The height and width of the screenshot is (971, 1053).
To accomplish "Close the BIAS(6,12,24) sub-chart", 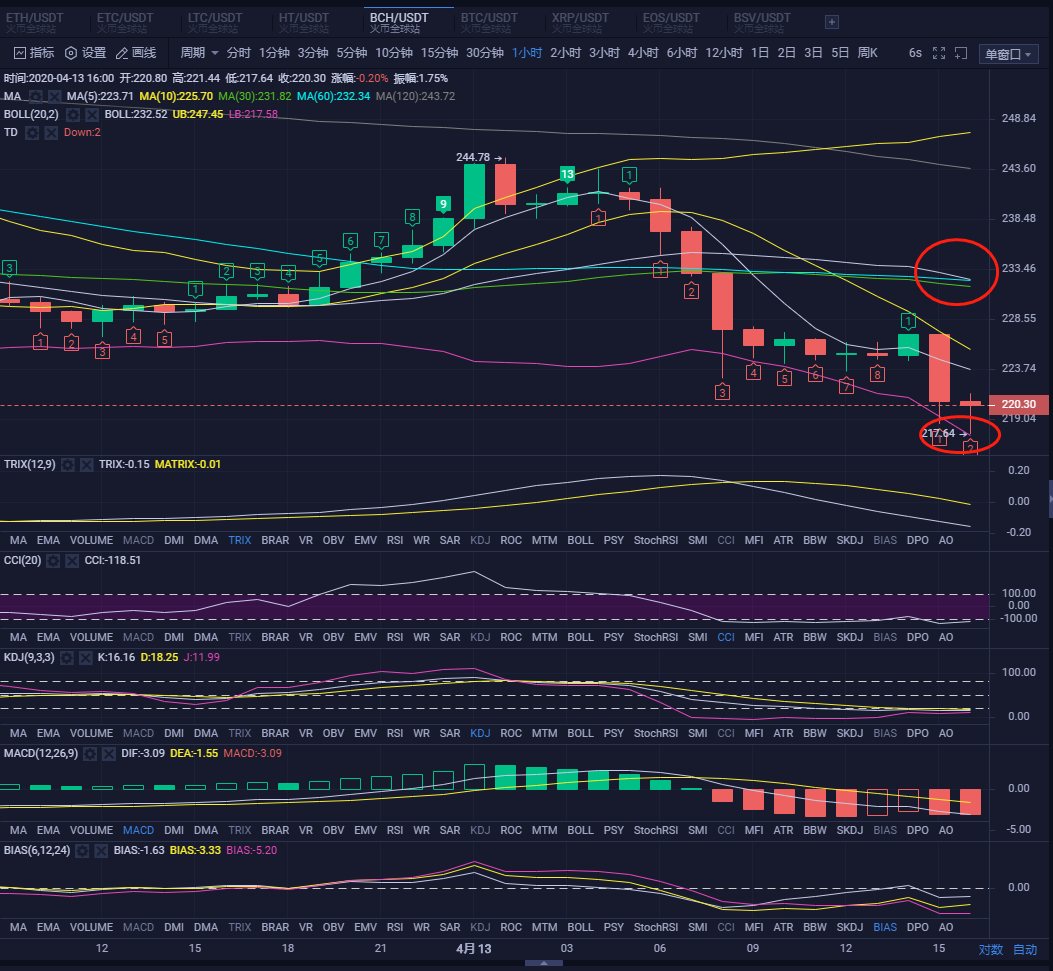I will (101, 851).
